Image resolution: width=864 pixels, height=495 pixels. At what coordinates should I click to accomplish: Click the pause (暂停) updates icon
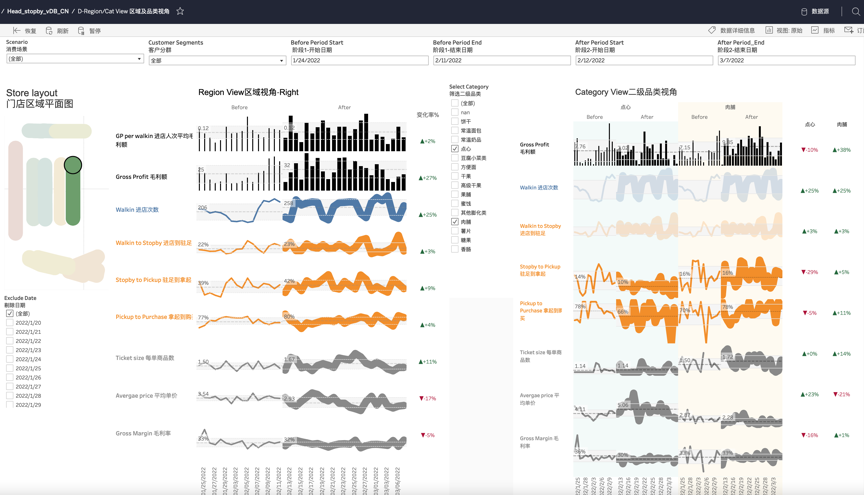coord(81,31)
